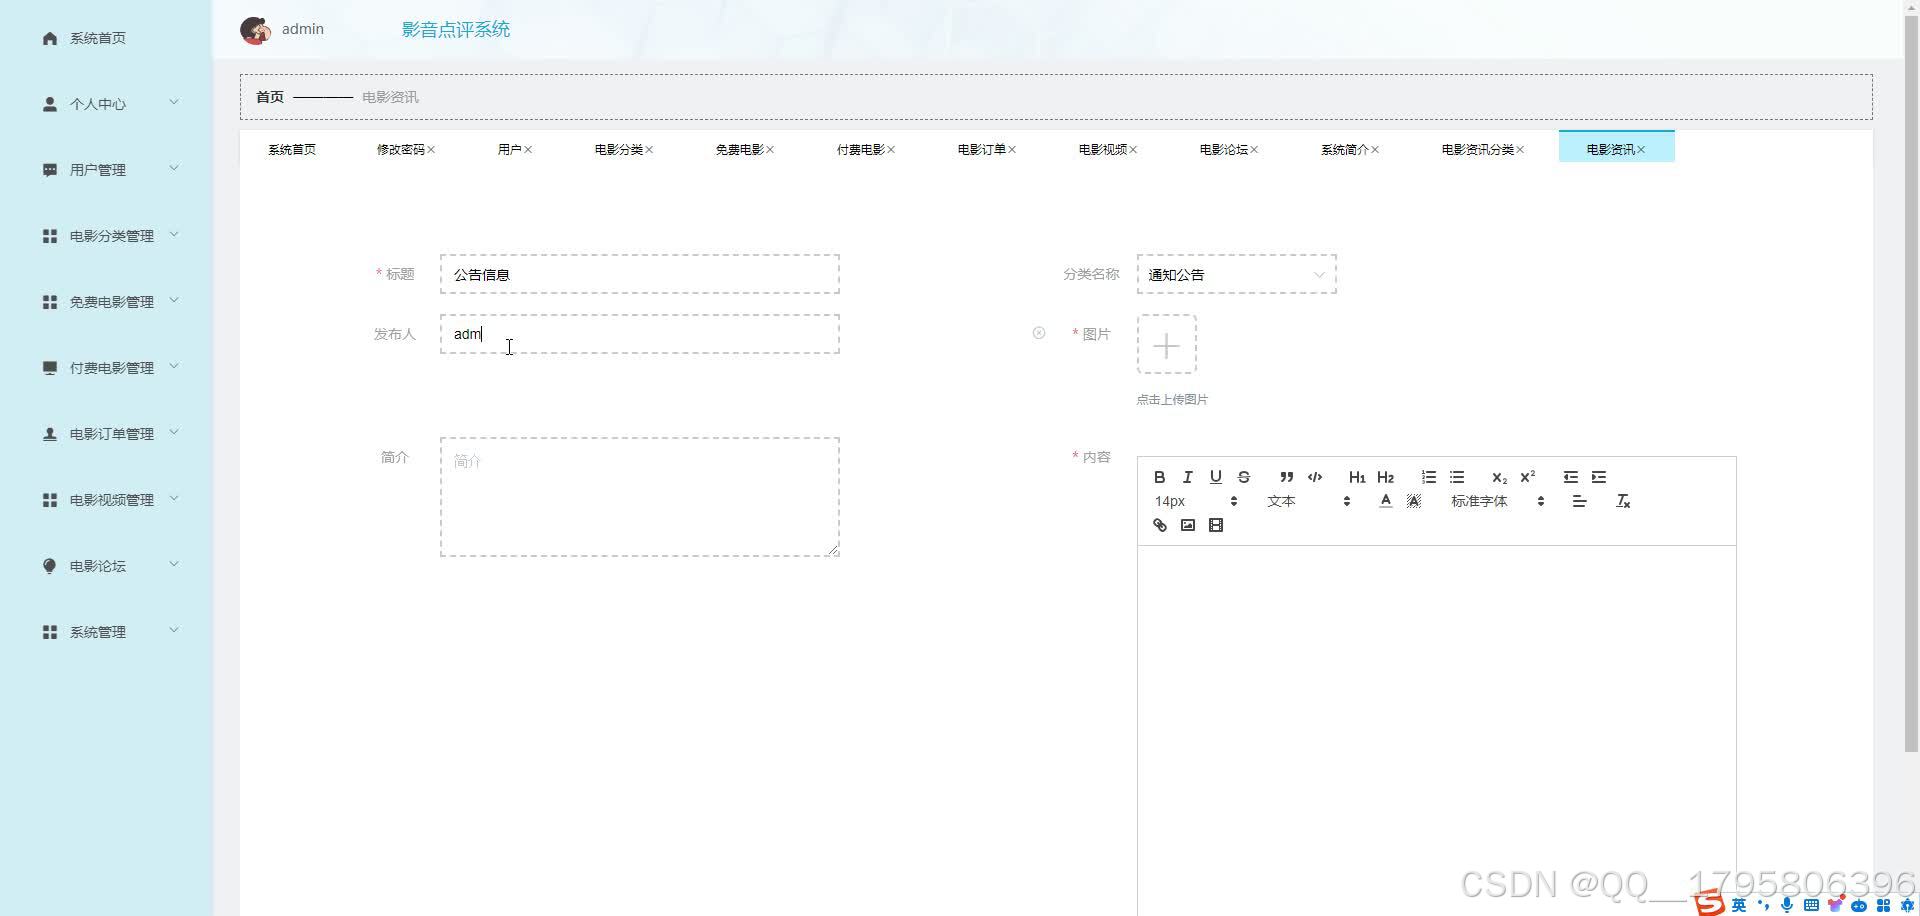Toggle bold formatting in the content editor
This screenshot has width=1920, height=916.
coord(1160,477)
